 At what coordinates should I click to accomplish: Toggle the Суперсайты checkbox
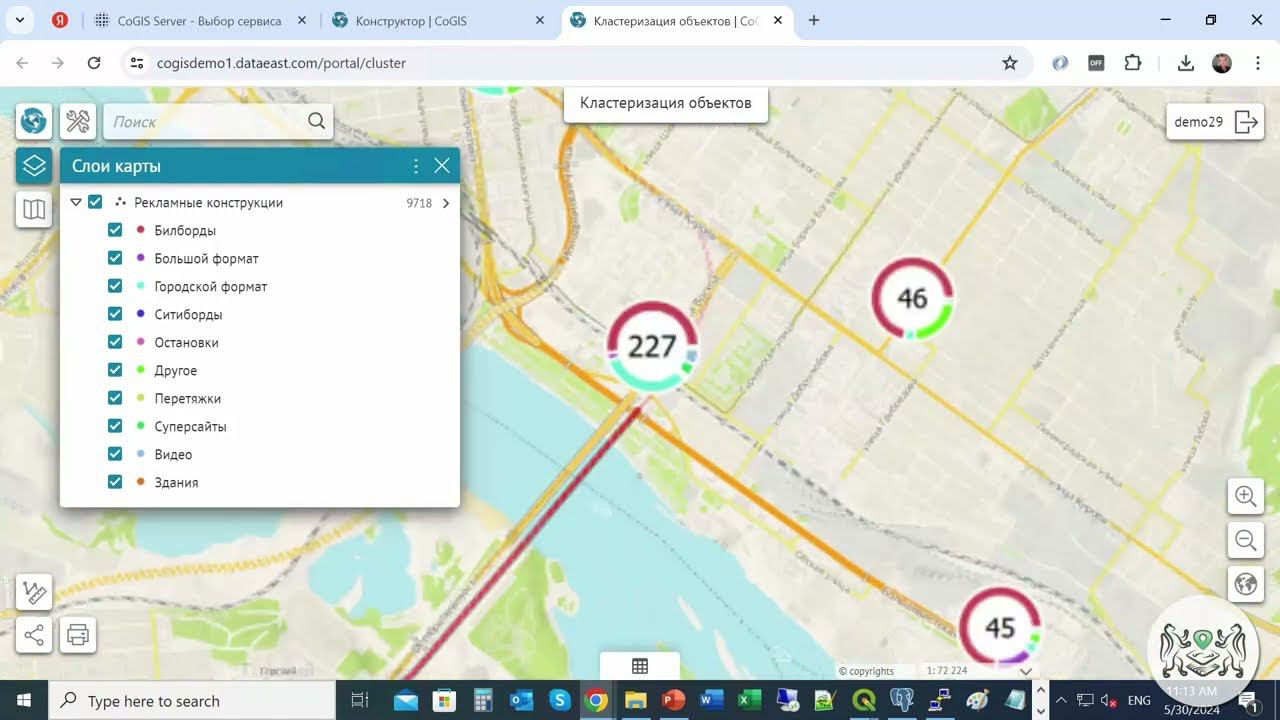coord(115,426)
